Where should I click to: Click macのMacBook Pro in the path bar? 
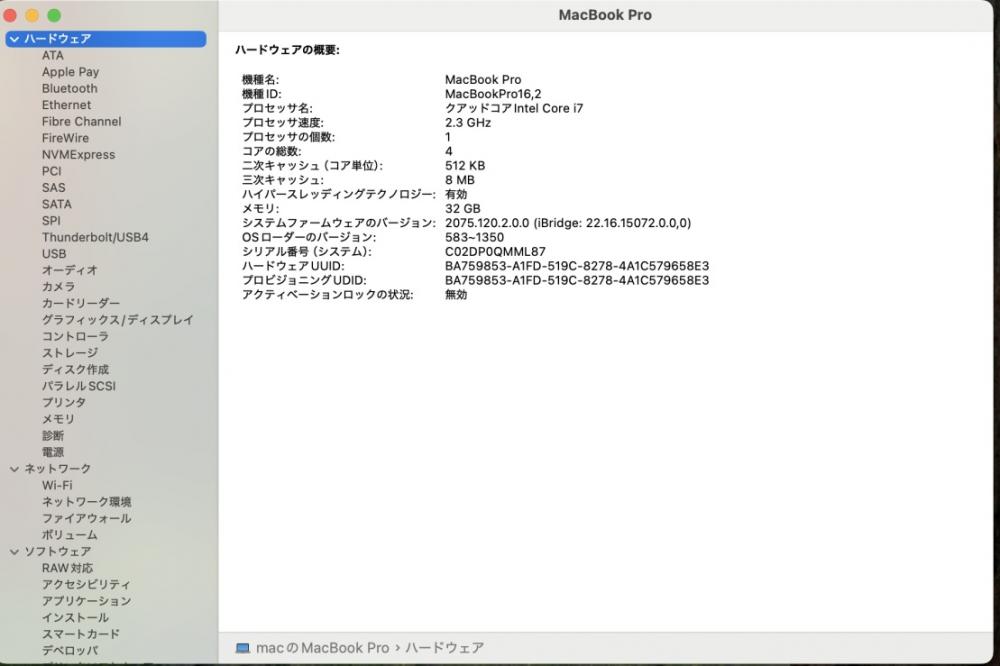pyautogui.click(x=322, y=648)
